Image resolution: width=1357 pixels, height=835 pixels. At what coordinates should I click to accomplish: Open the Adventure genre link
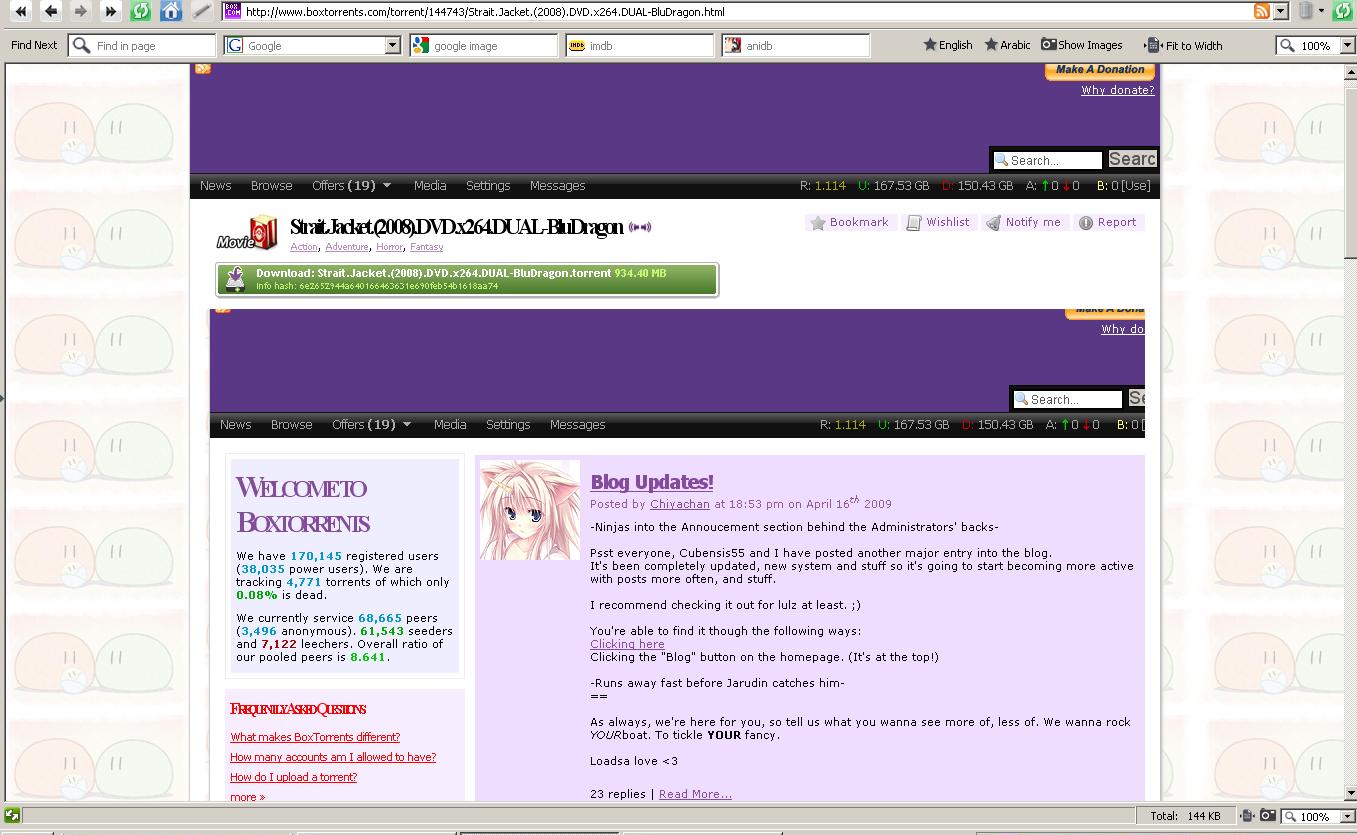(346, 247)
